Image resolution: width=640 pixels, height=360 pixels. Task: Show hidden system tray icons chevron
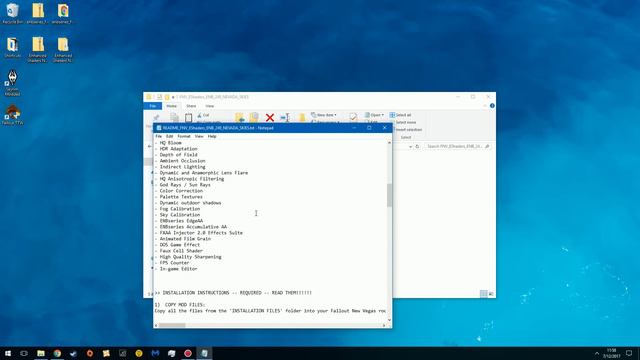pyautogui.click(x=597, y=353)
